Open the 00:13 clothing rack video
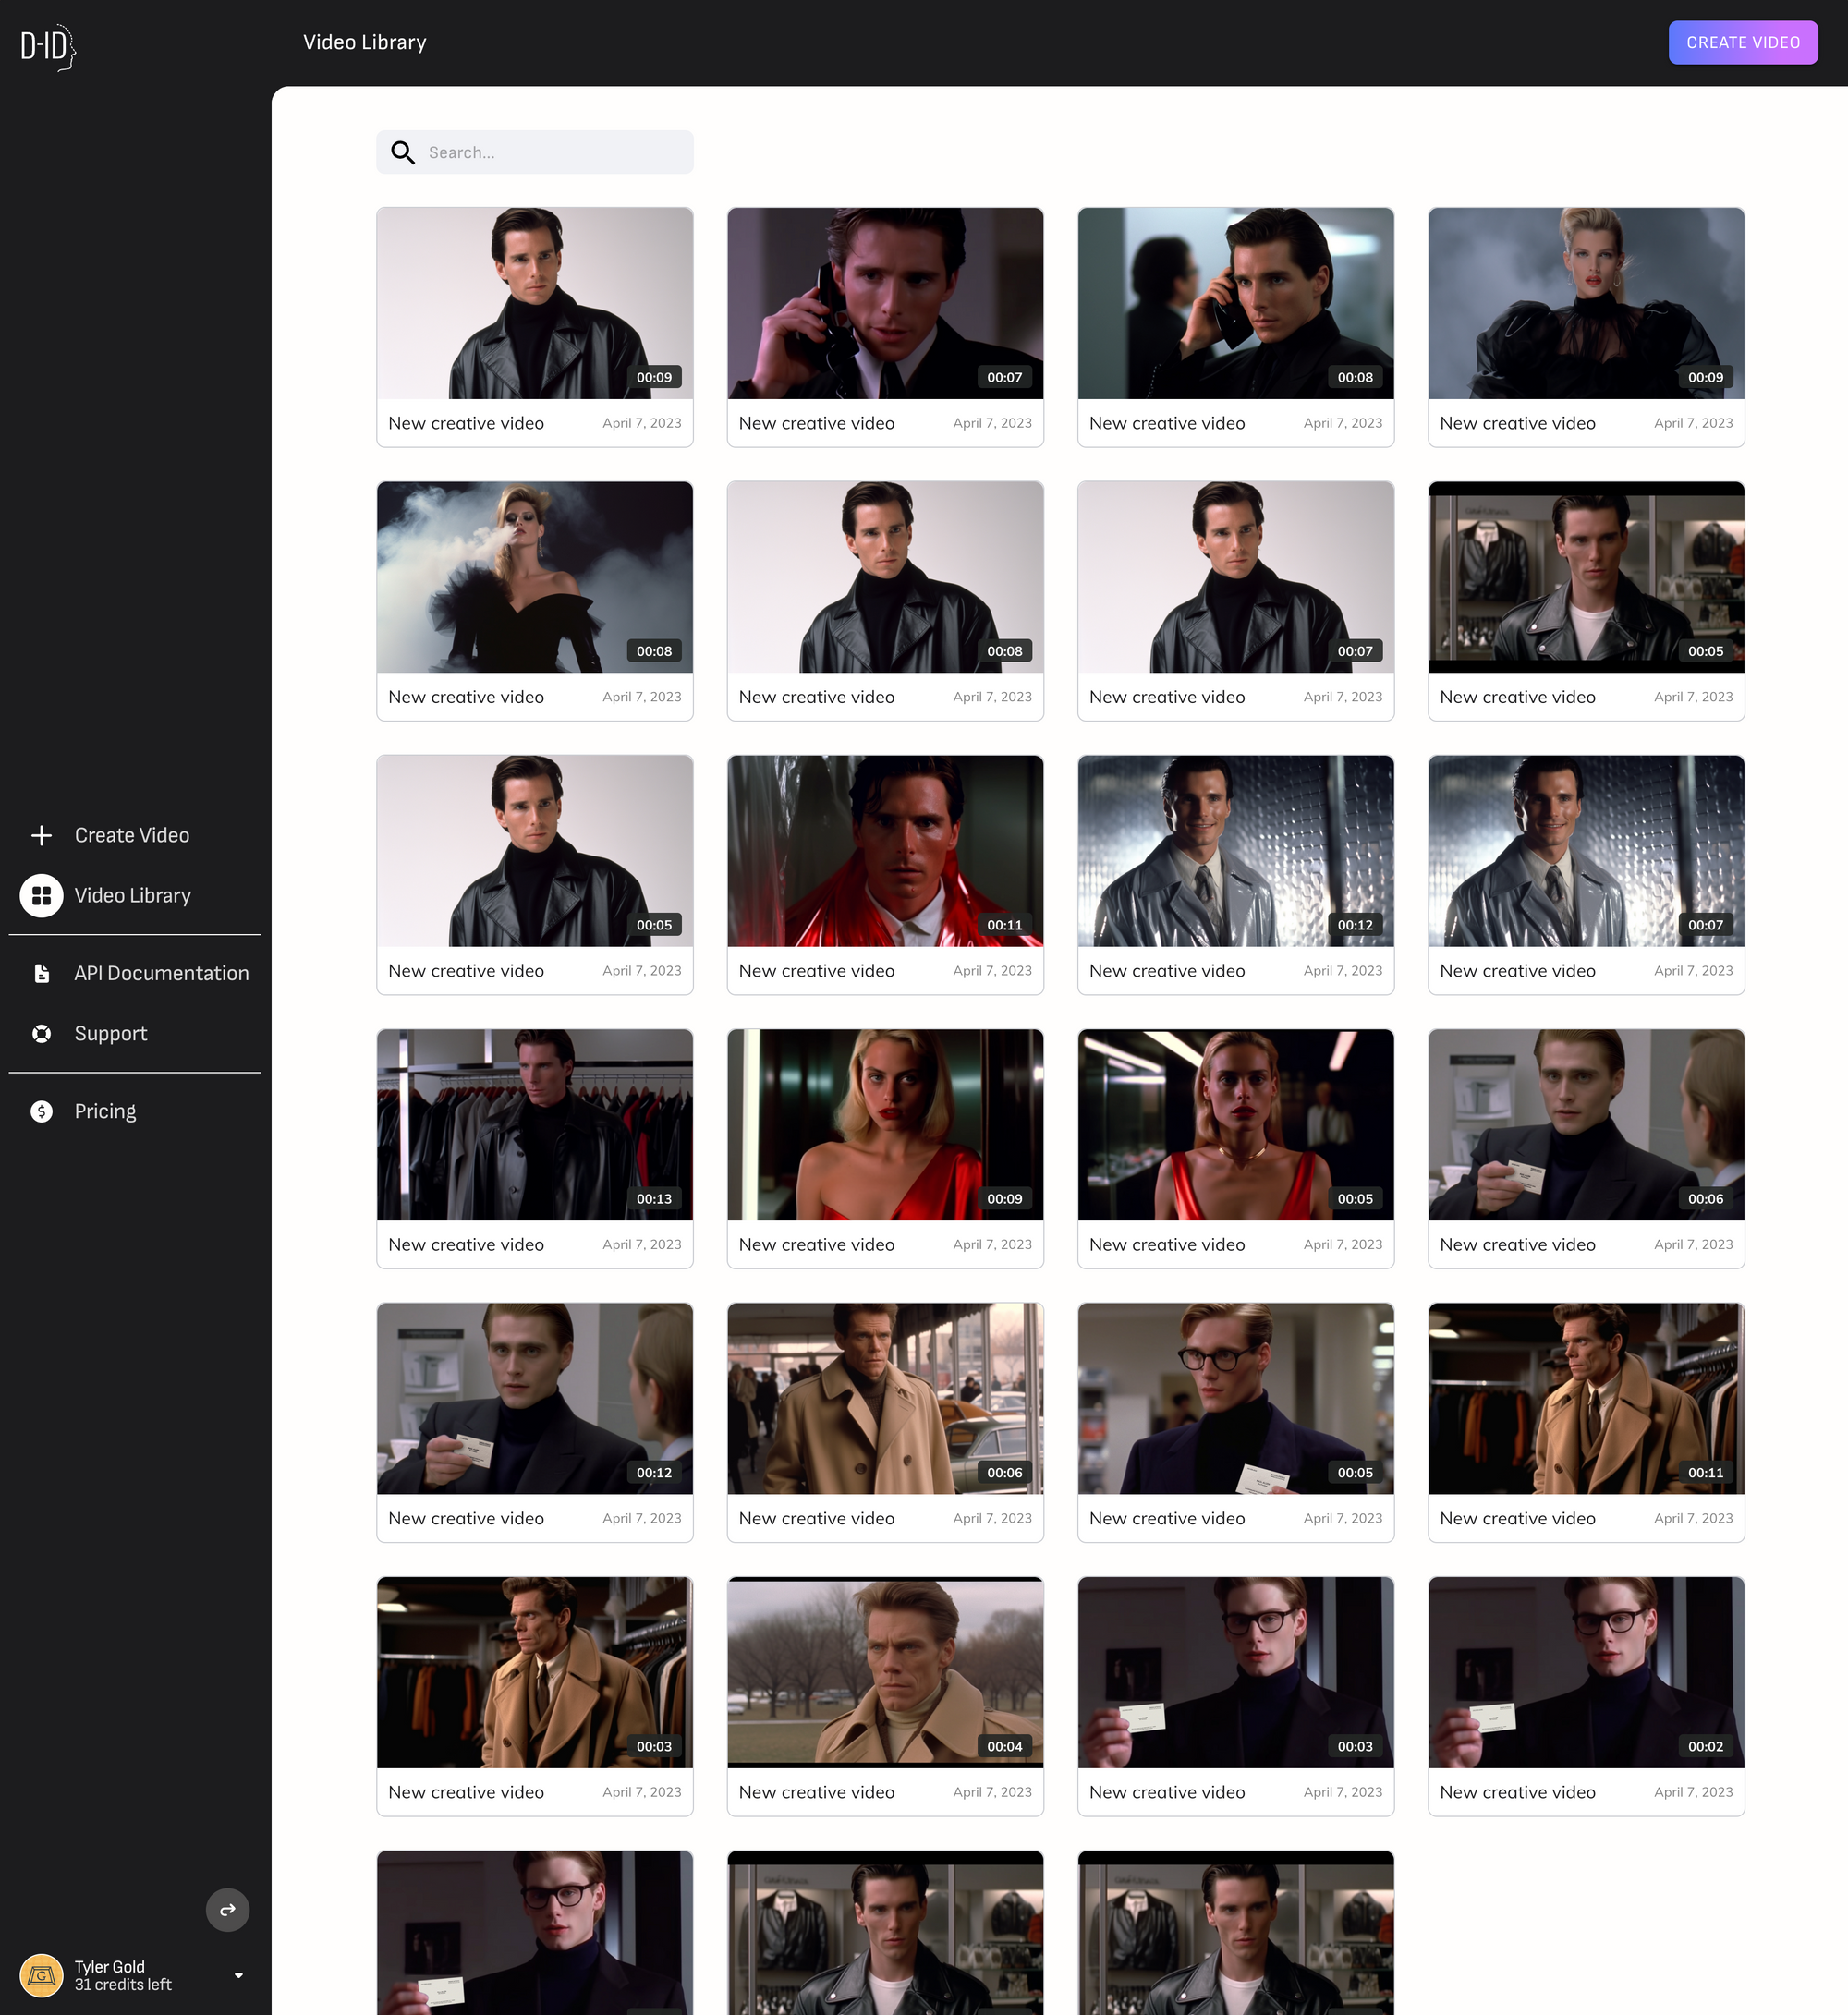The image size is (1848, 2015). (x=534, y=1124)
